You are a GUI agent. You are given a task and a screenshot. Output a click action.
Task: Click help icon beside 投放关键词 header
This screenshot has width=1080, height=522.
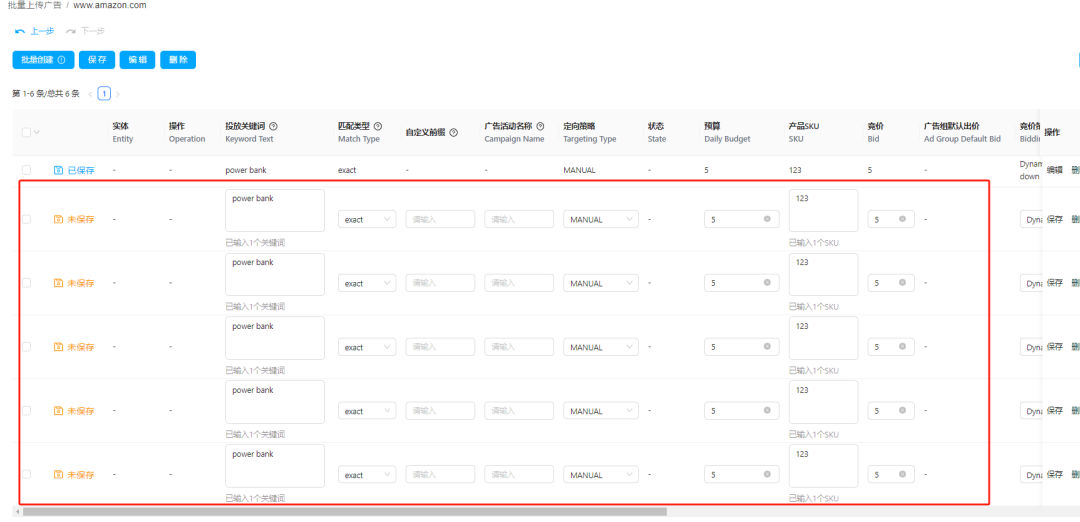coord(273,126)
